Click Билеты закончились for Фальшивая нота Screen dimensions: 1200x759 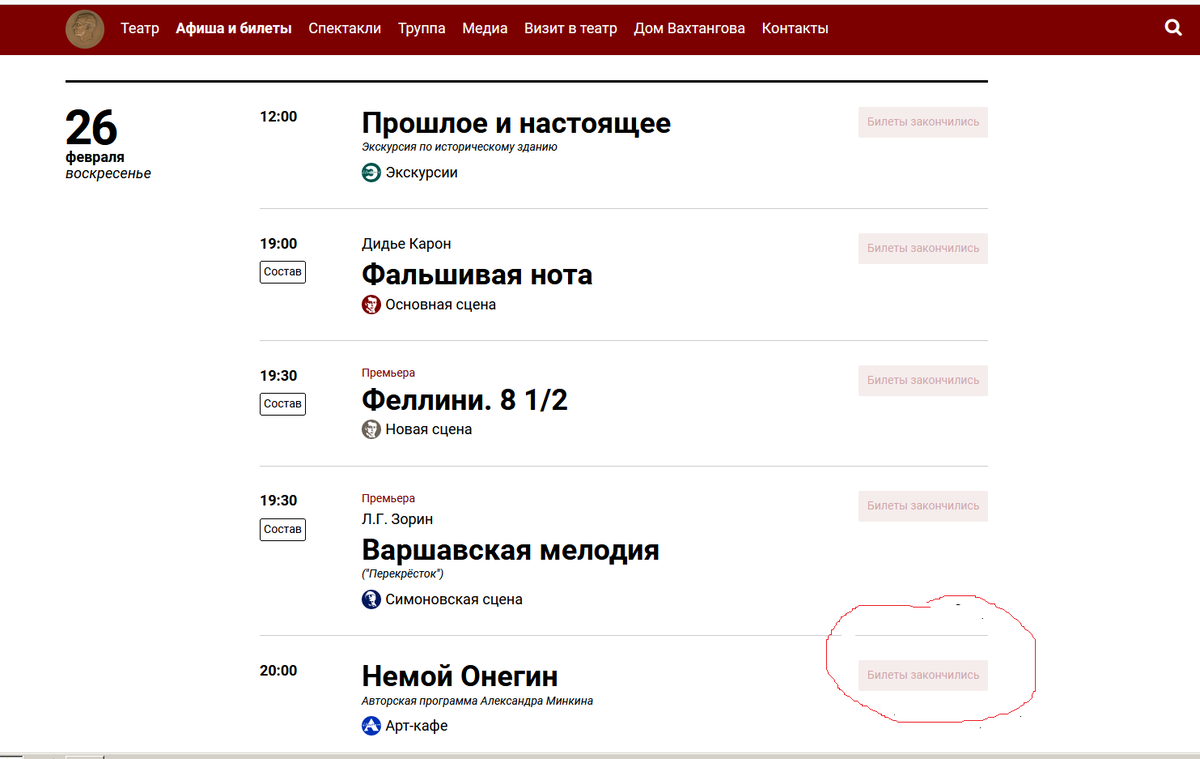click(x=923, y=248)
